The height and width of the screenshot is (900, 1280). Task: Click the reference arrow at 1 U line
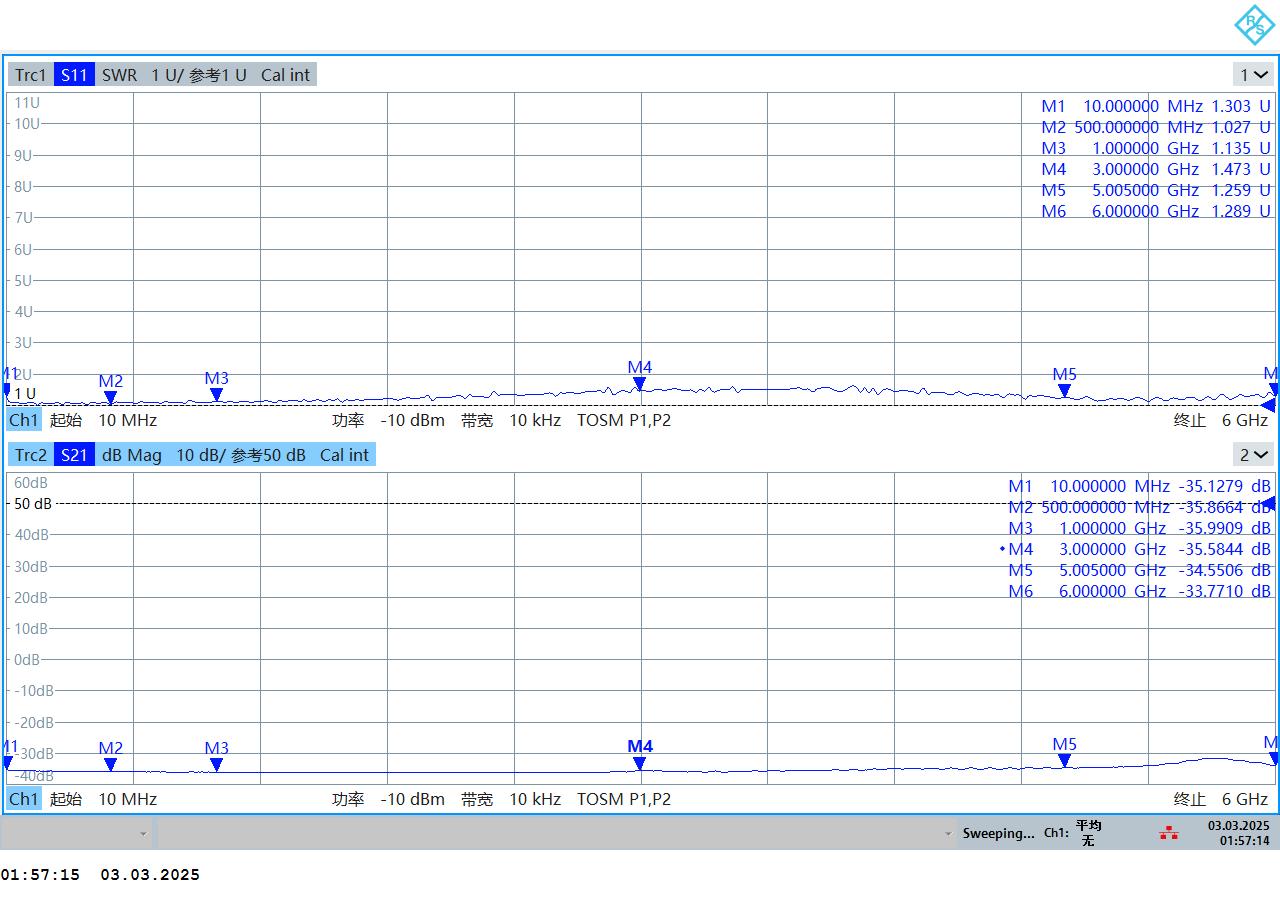click(1269, 405)
